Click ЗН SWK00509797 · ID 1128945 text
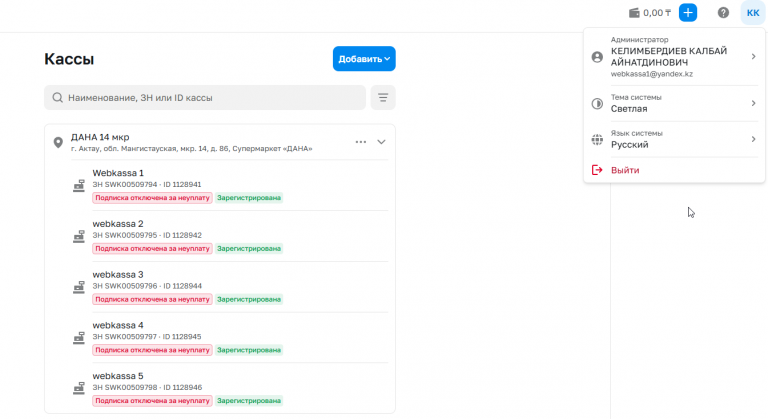The width and height of the screenshot is (768, 419). pyautogui.click(x=147, y=337)
